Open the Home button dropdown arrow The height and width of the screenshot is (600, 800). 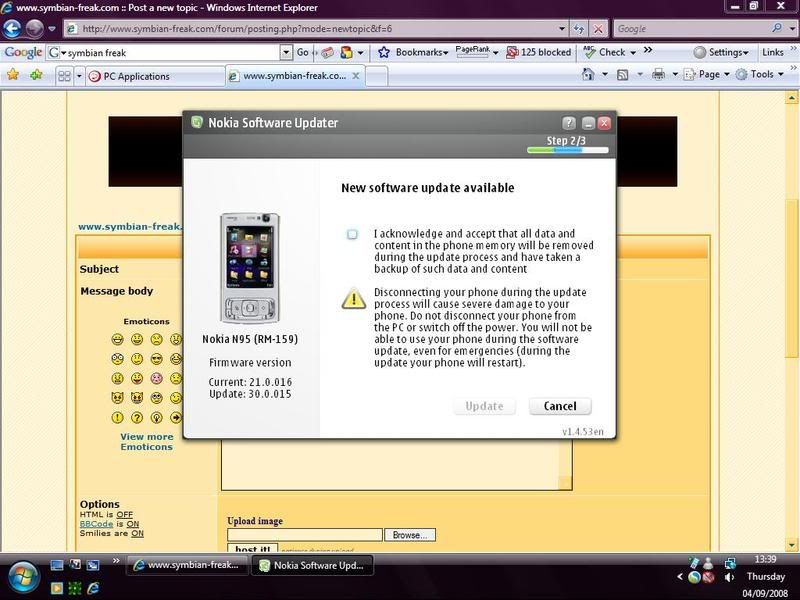[605, 75]
